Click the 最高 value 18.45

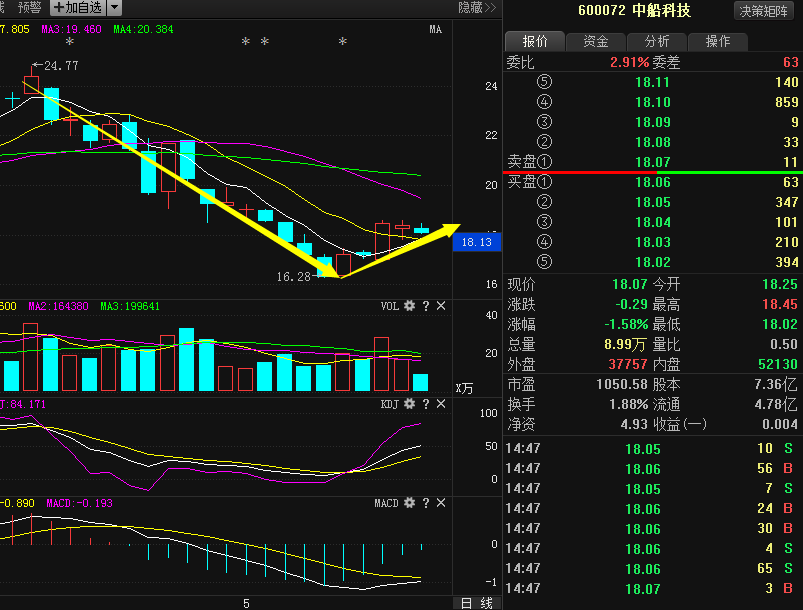point(780,304)
